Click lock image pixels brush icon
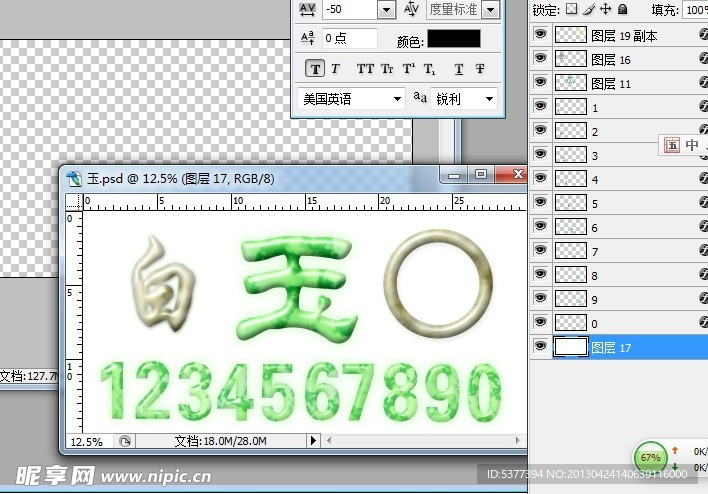Screen dimensions: 708x494 [x=589, y=9]
